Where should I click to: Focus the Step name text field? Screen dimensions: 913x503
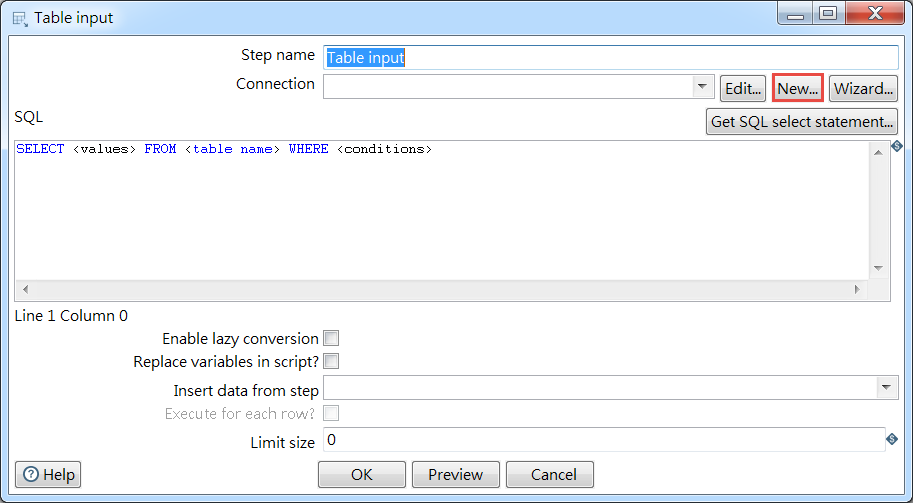click(x=611, y=58)
